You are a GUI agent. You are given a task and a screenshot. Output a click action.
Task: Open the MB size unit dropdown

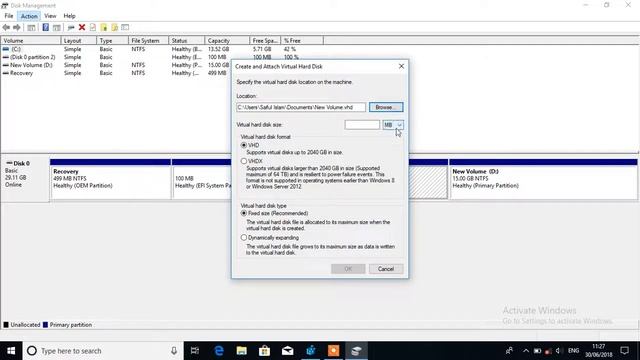[393, 125]
